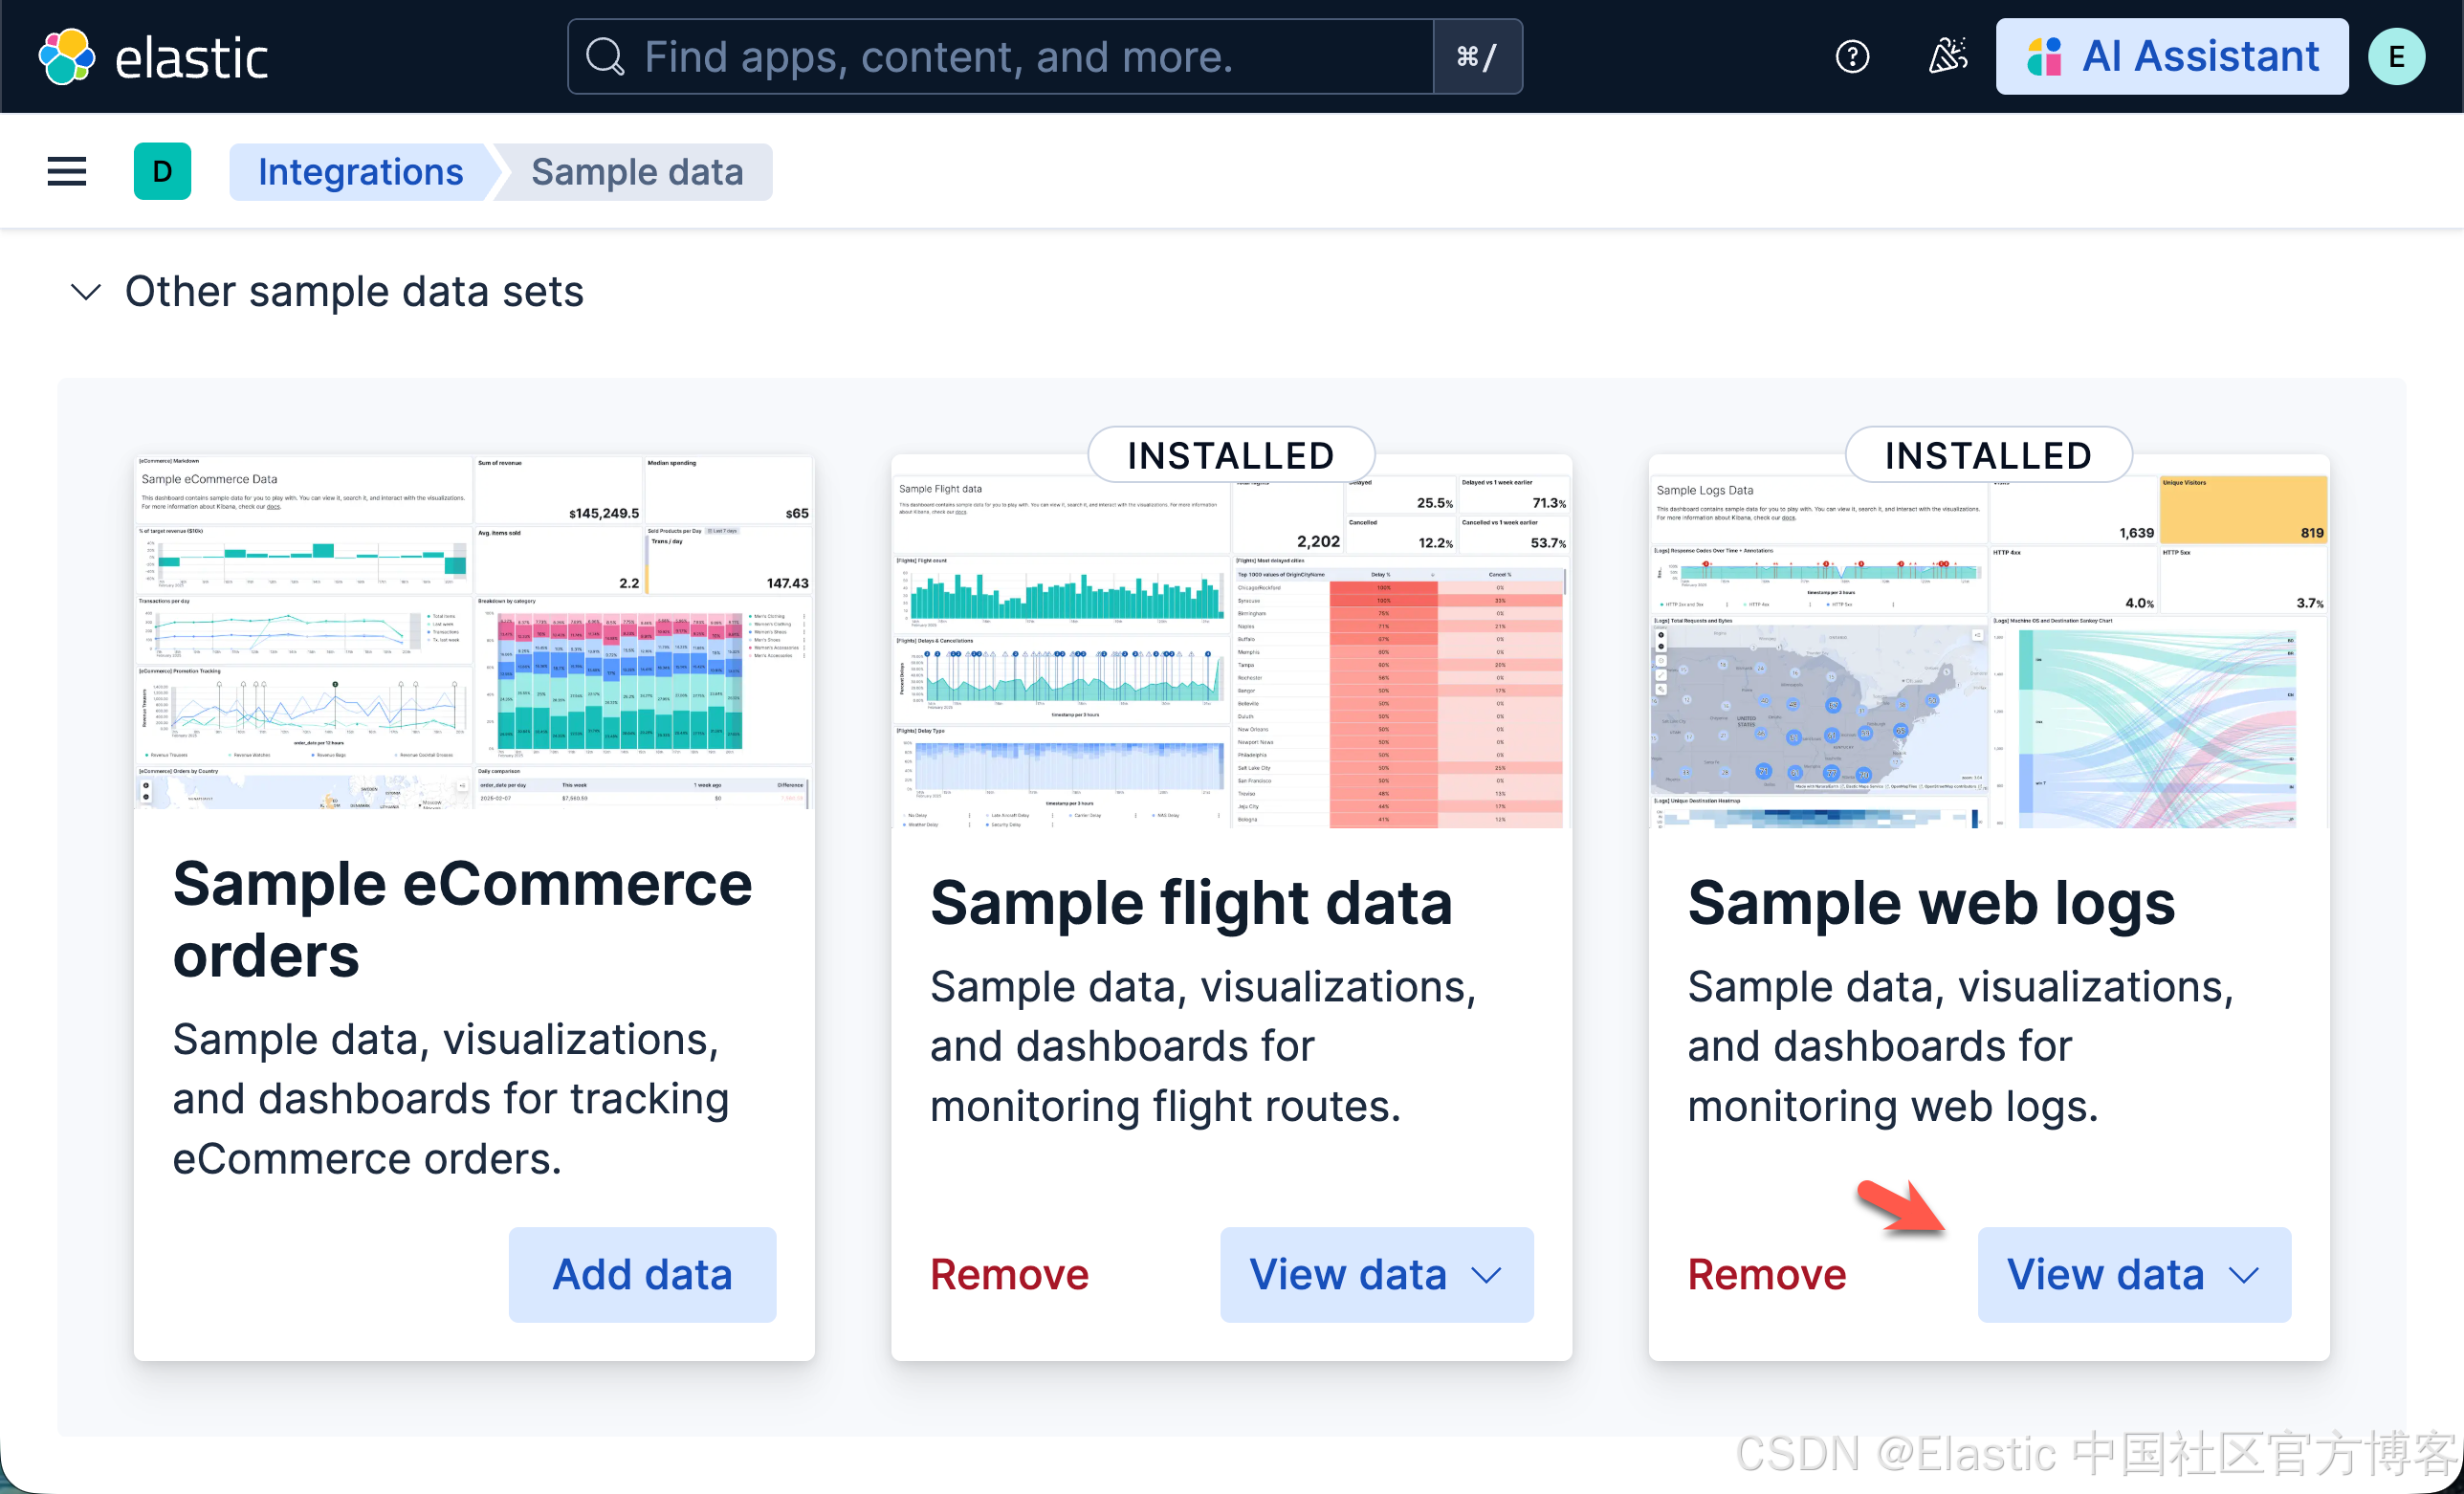
Task: Open the hamburger navigation menu
Action: (x=67, y=171)
